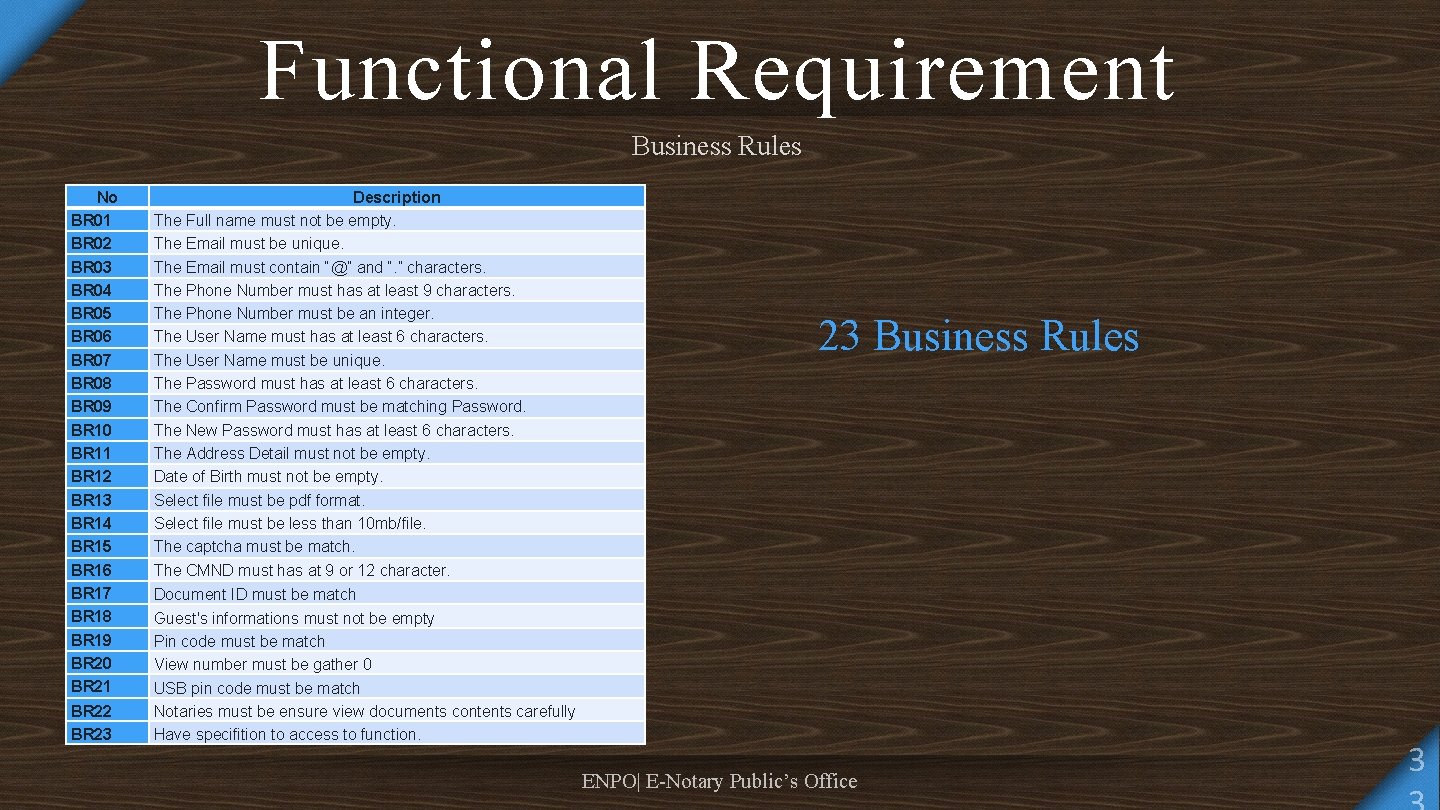The height and width of the screenshot is (810, 1440).
Task: Select 'USB pin code must be match'
Action: pyautogui.click(x=397, y=687)
